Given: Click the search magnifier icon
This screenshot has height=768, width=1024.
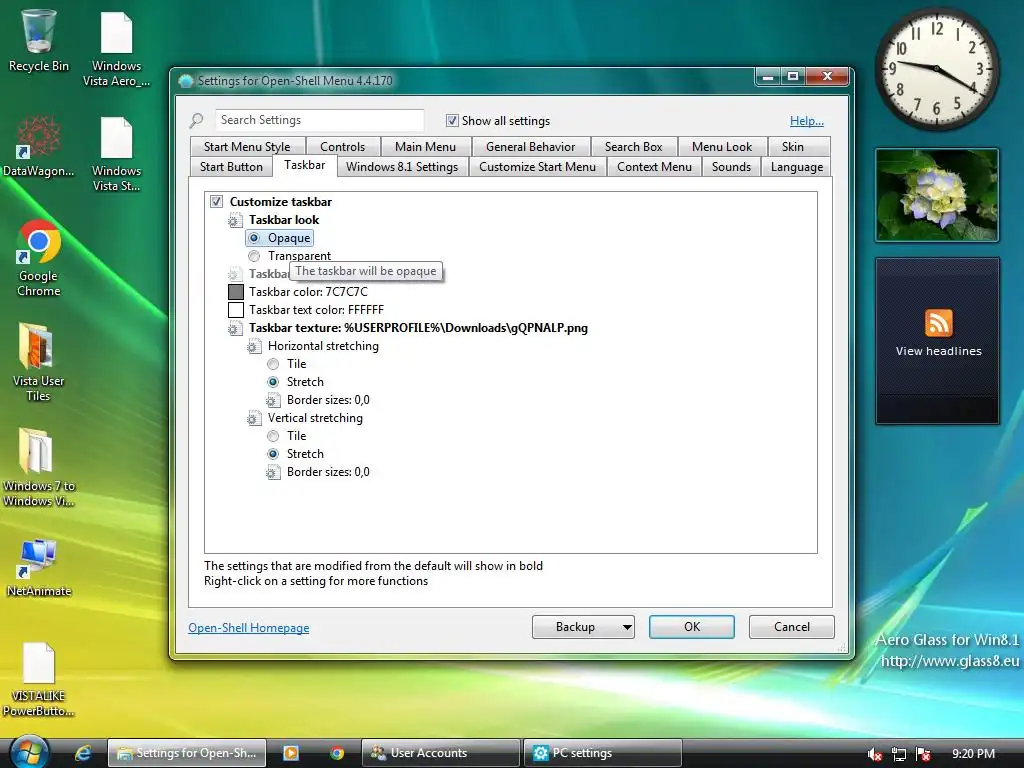Looking at the screenshot, I should (196, 121).
